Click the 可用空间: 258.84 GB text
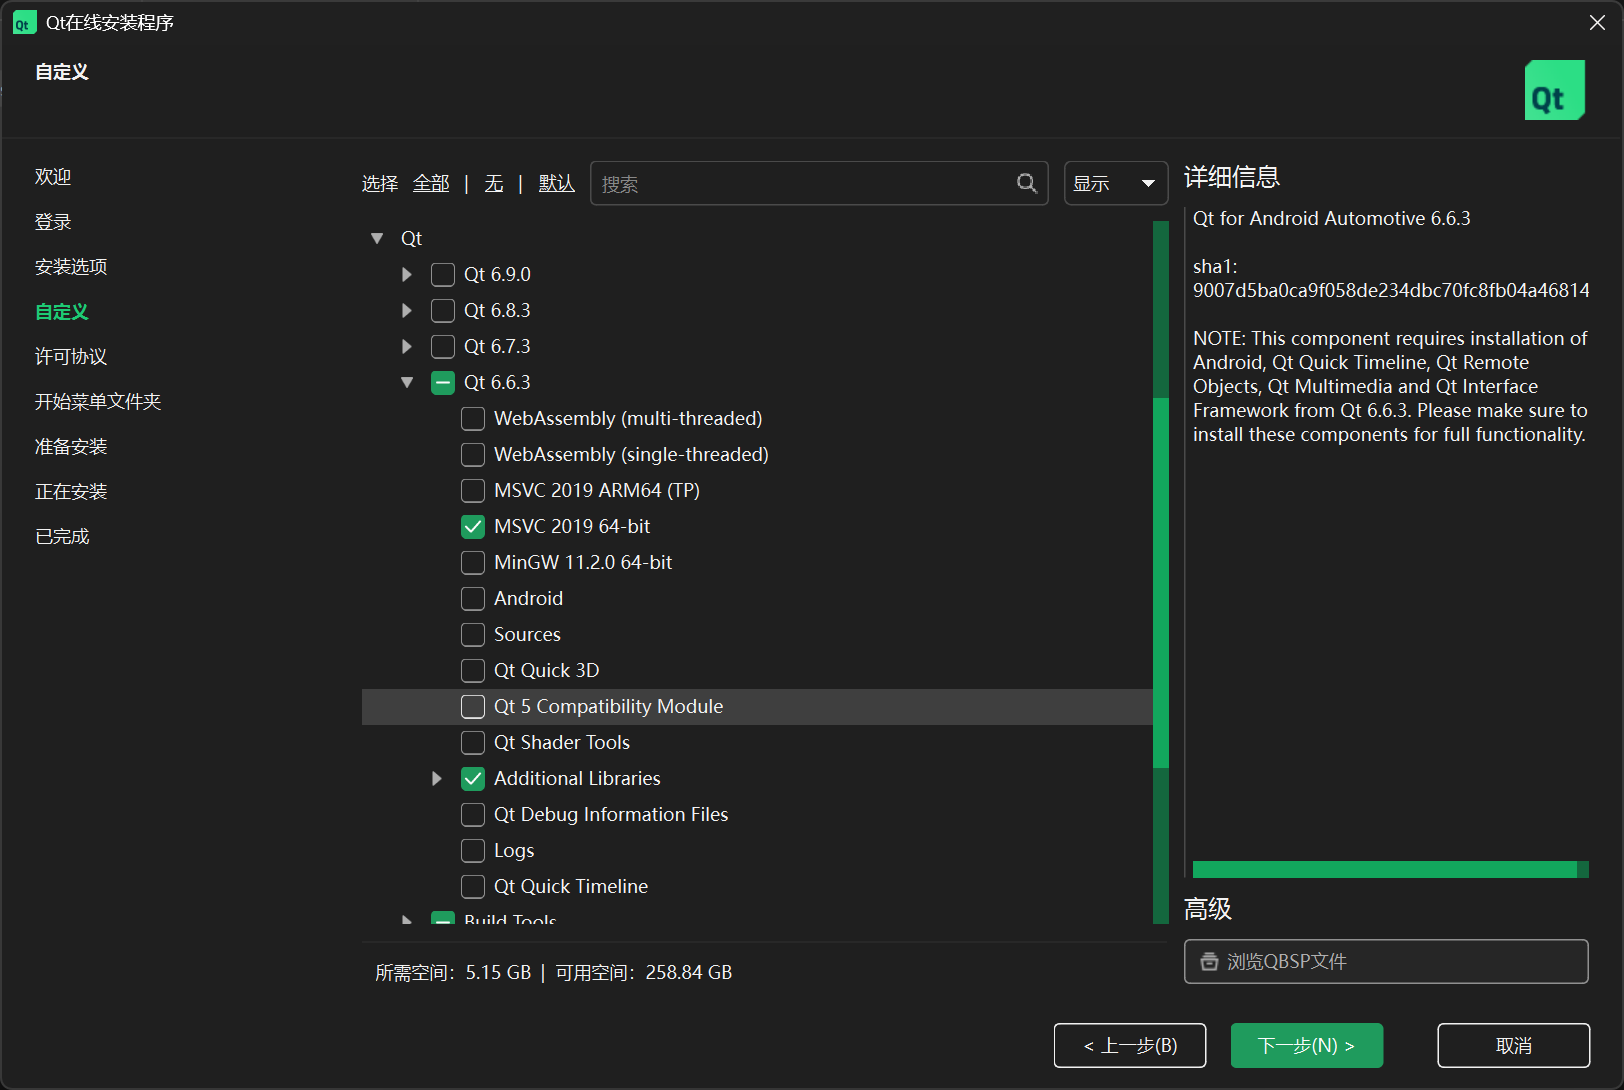1624x1090 pixels. 644,973
